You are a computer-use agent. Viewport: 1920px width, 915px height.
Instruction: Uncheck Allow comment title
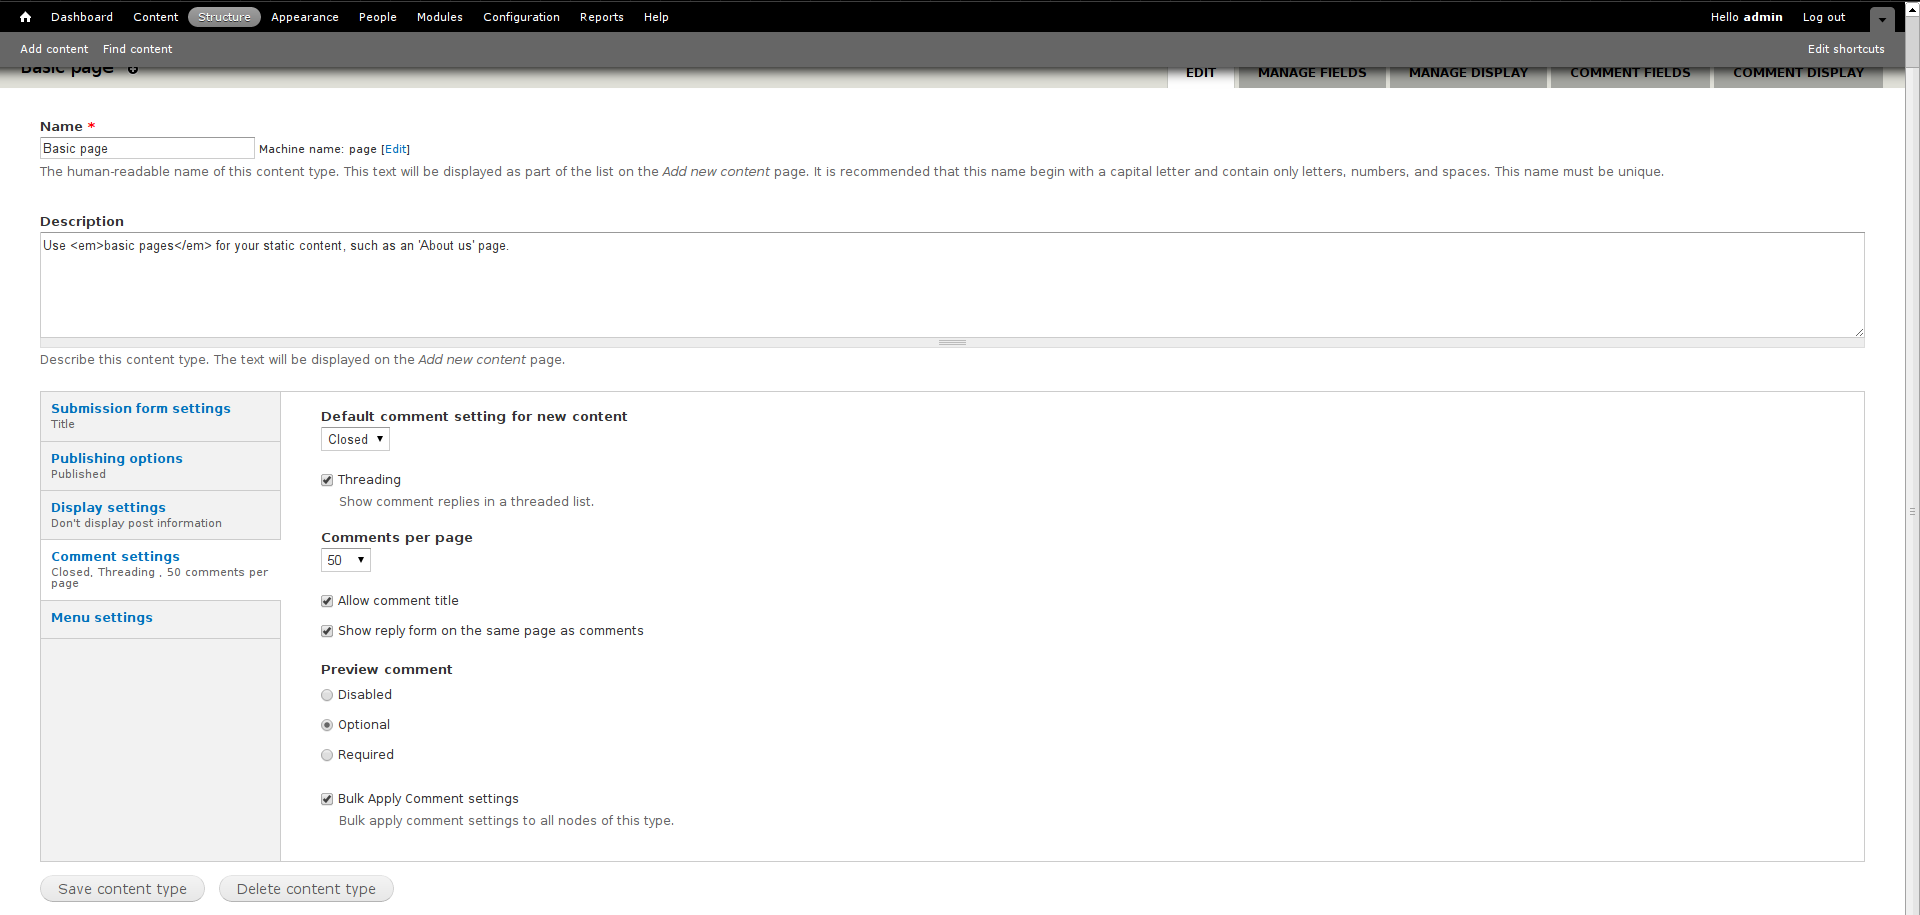(x=326, y=600)
